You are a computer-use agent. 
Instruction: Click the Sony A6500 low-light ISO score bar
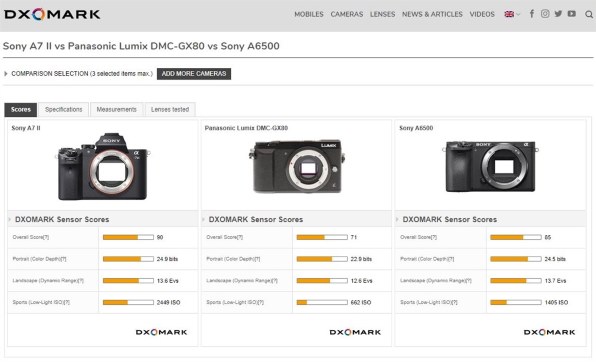(516, 302)
